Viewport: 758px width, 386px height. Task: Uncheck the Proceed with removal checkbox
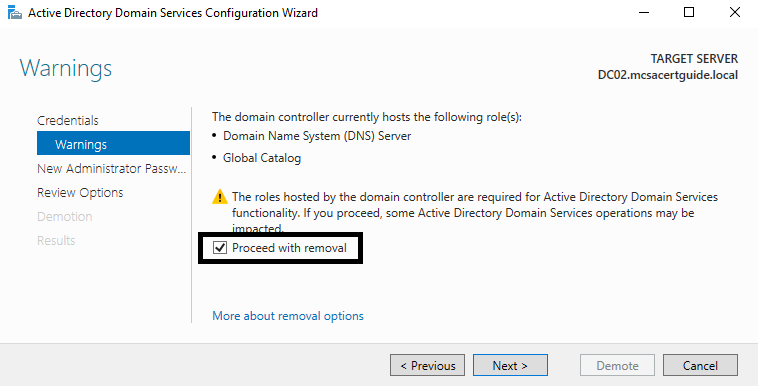click(x=220, y=248)
